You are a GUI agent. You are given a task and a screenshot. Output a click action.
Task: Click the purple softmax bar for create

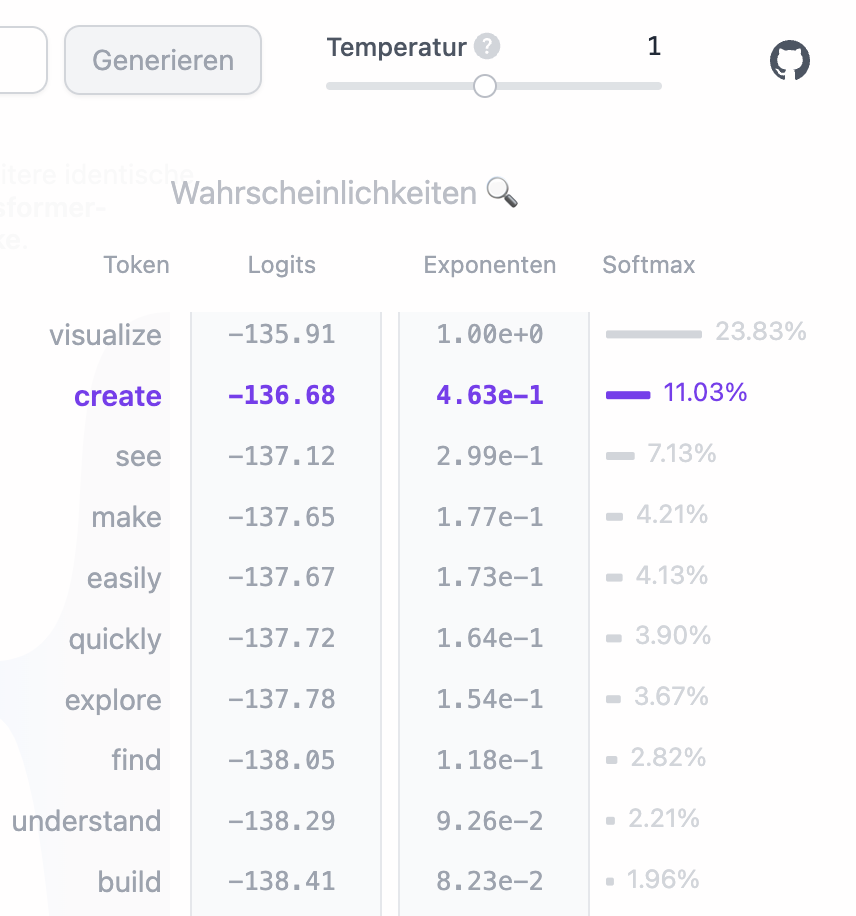[x=628, y=394]
